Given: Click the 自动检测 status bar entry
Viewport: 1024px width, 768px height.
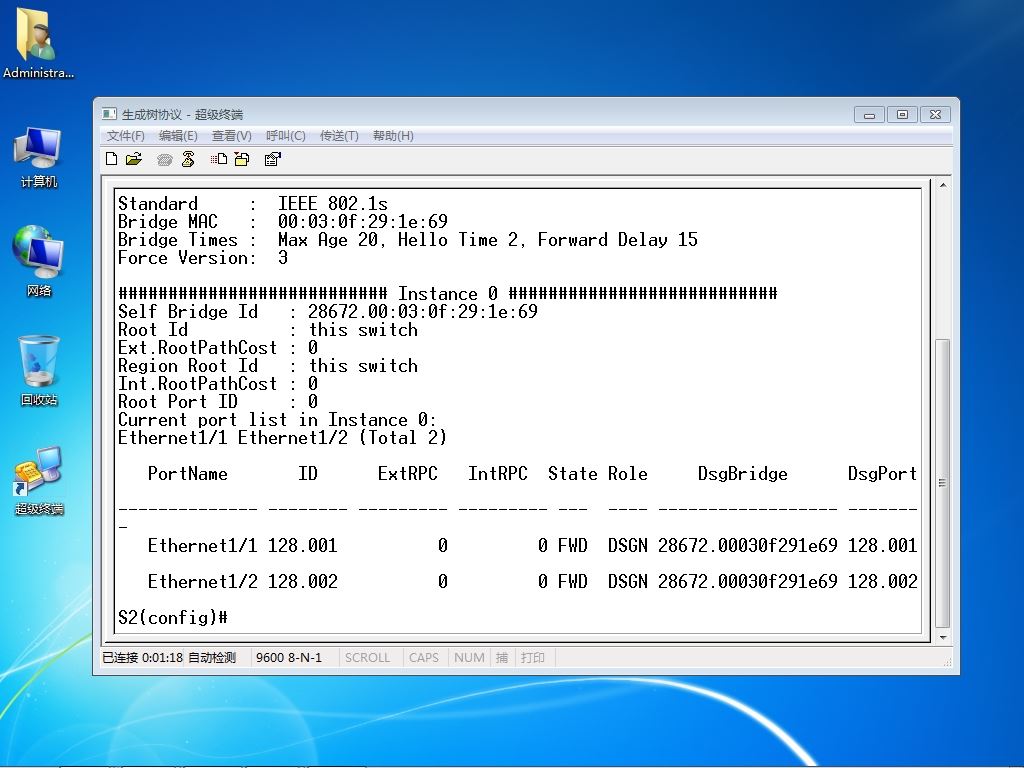Looking at the screenshot, I should (212, 658).
